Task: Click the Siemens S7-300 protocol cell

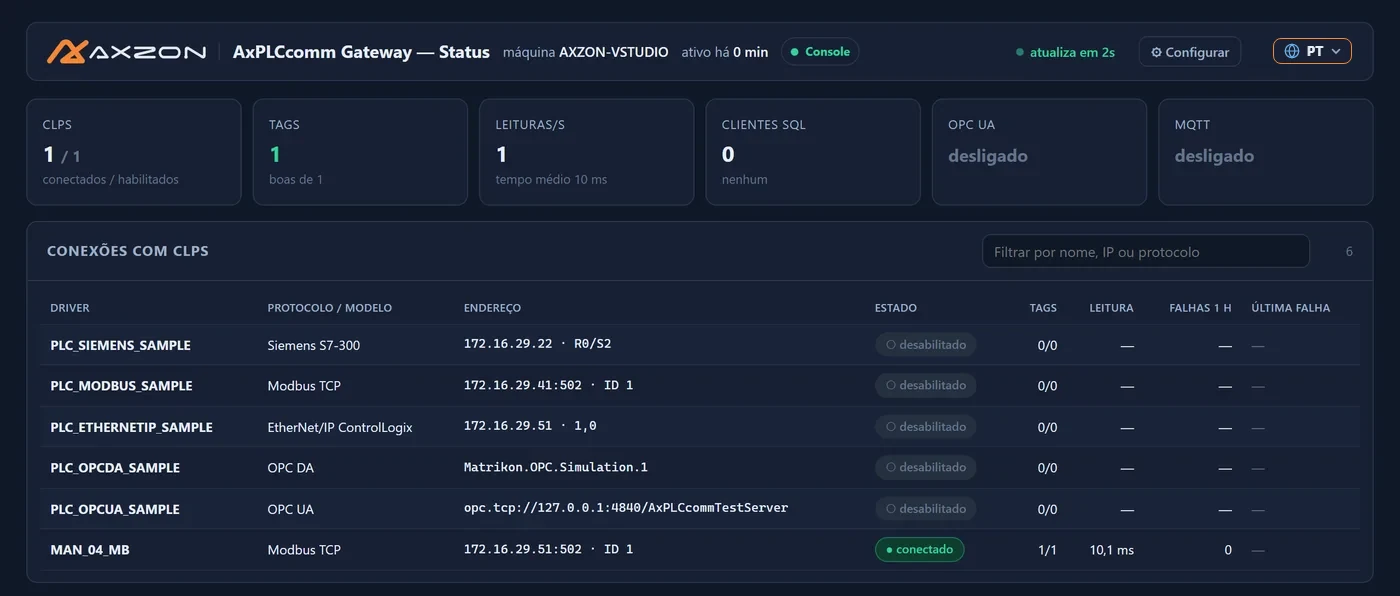Action: (x=314, y=345)
